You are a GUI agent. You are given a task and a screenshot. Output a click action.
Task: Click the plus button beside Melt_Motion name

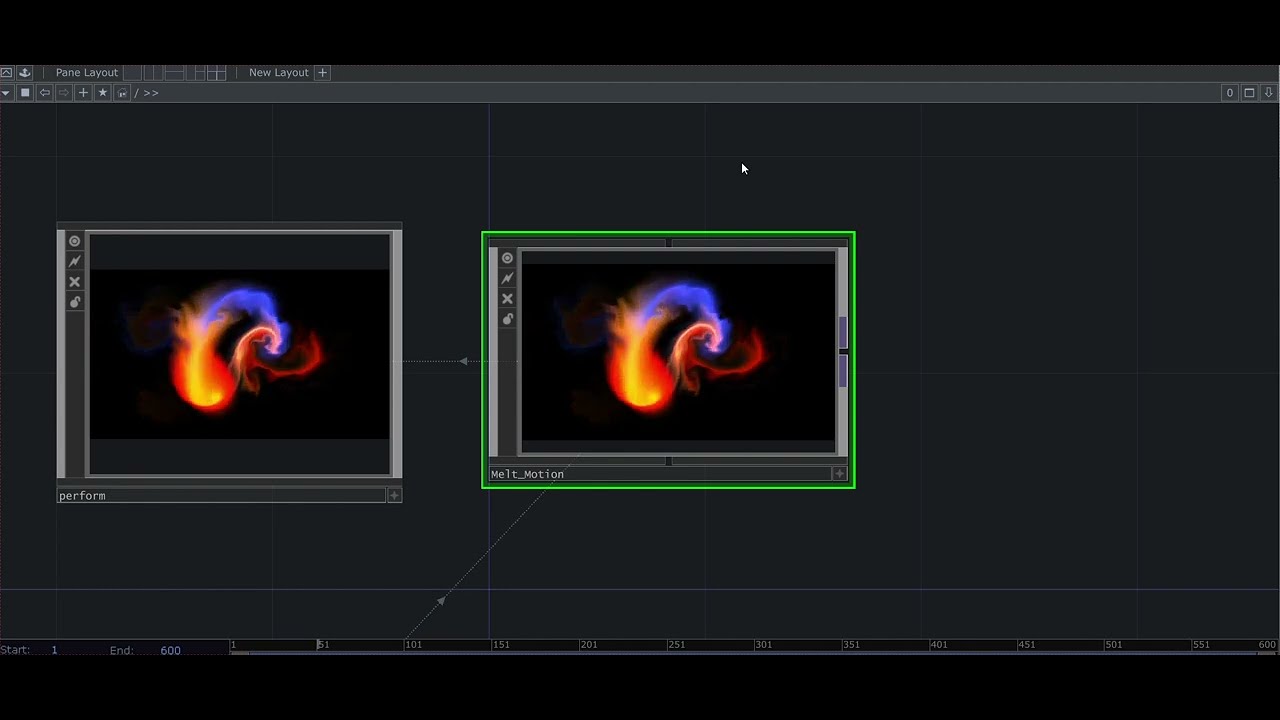839,474
